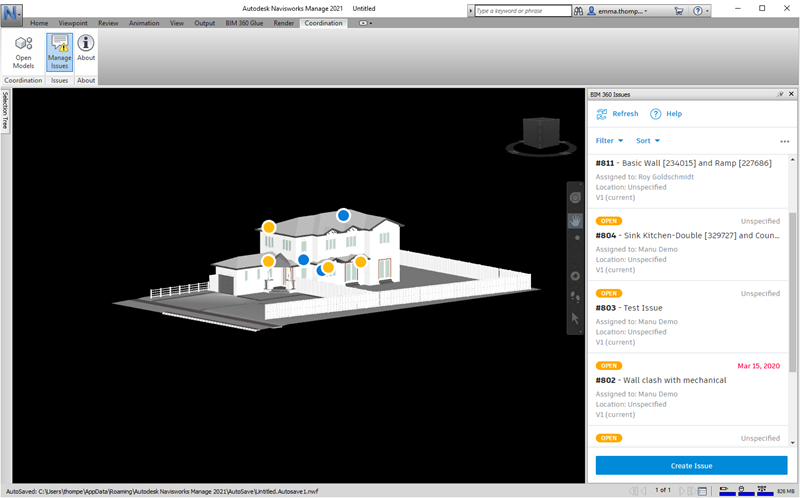Viewport: 800px width, 498px height.
Task: Click the OPEN badge on issue #803
Action: 609,293
